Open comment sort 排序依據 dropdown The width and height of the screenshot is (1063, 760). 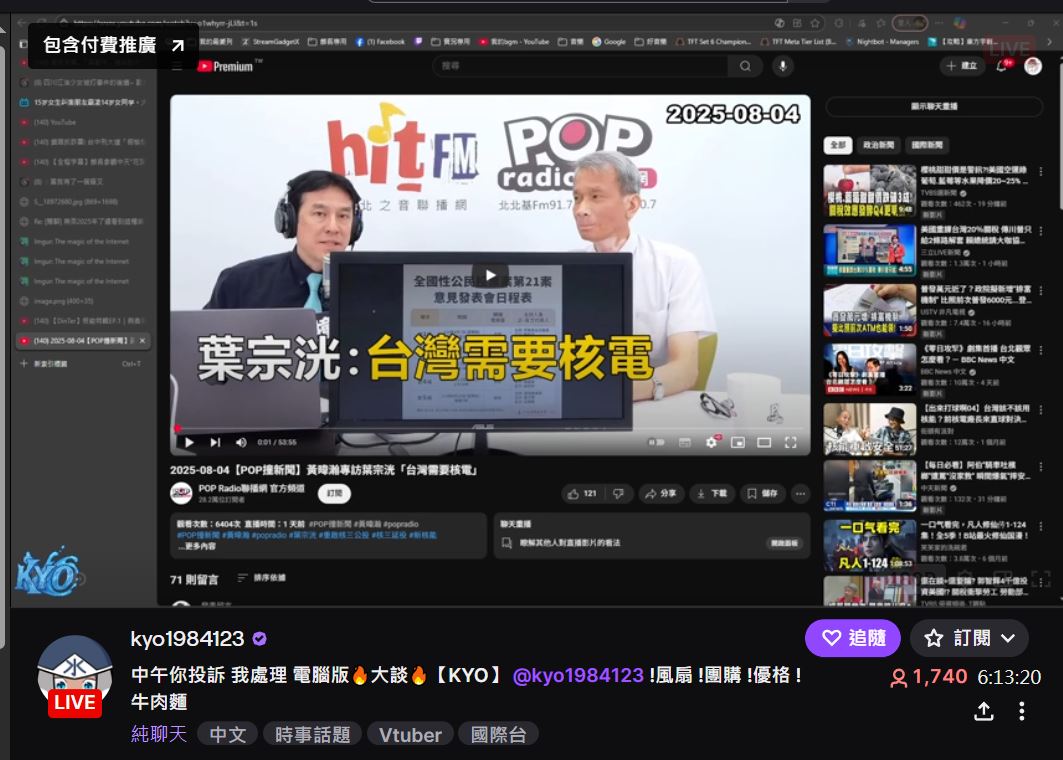point(262,578)
